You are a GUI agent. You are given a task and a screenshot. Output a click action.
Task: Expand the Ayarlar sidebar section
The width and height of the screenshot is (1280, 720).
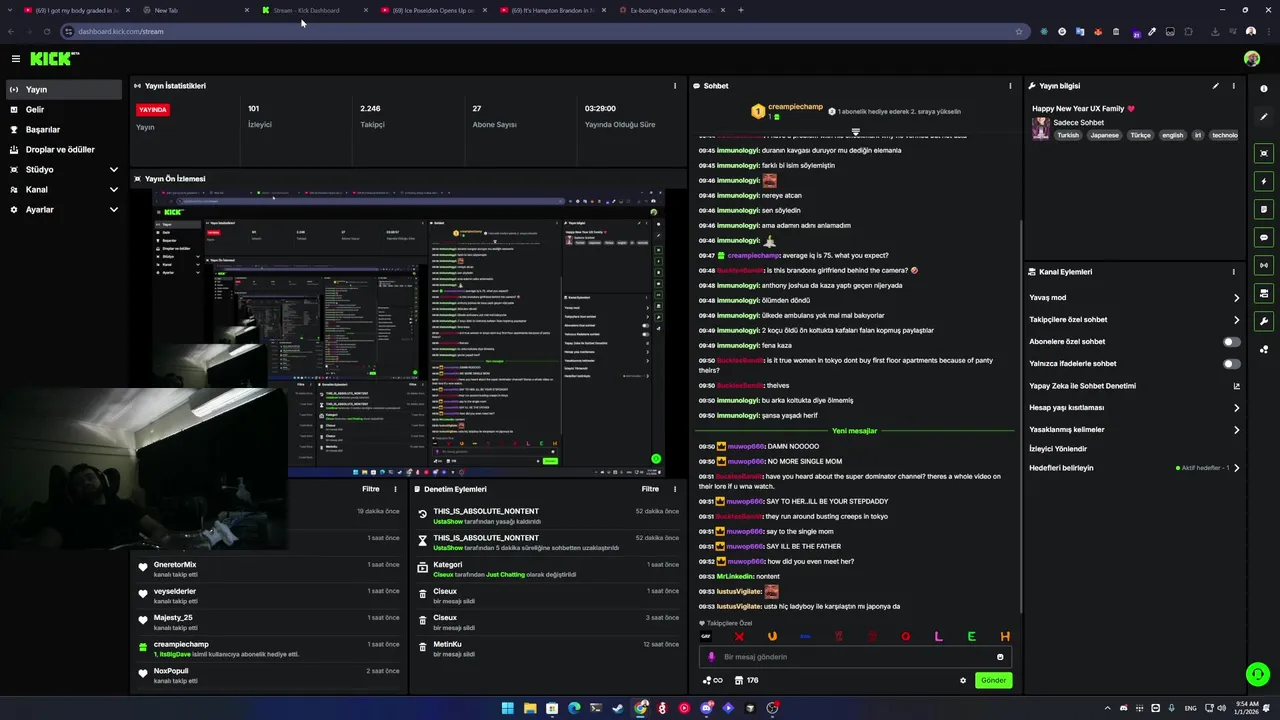[64, 209]
